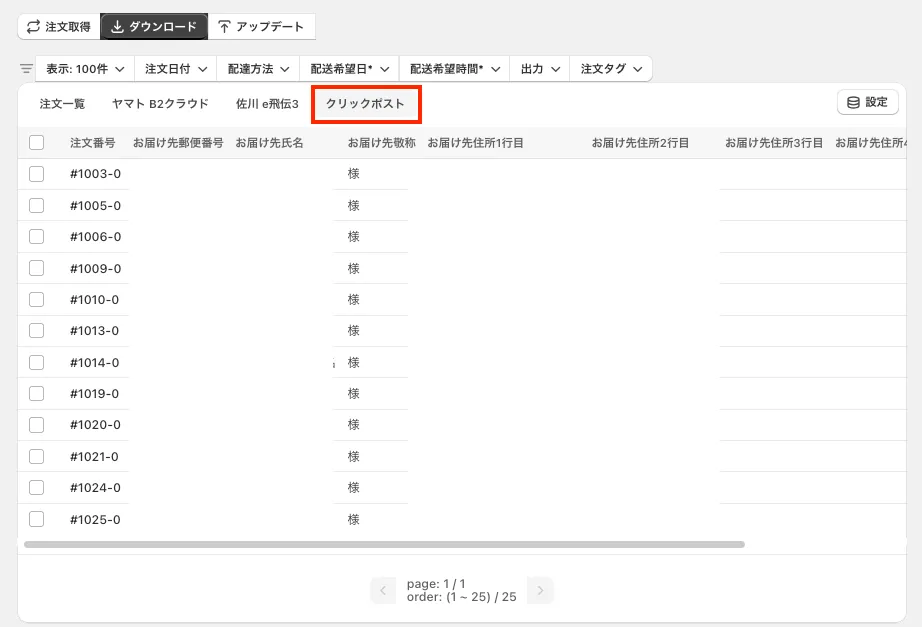Expand the 表示: 100件 dropdown

click(85, 69)
